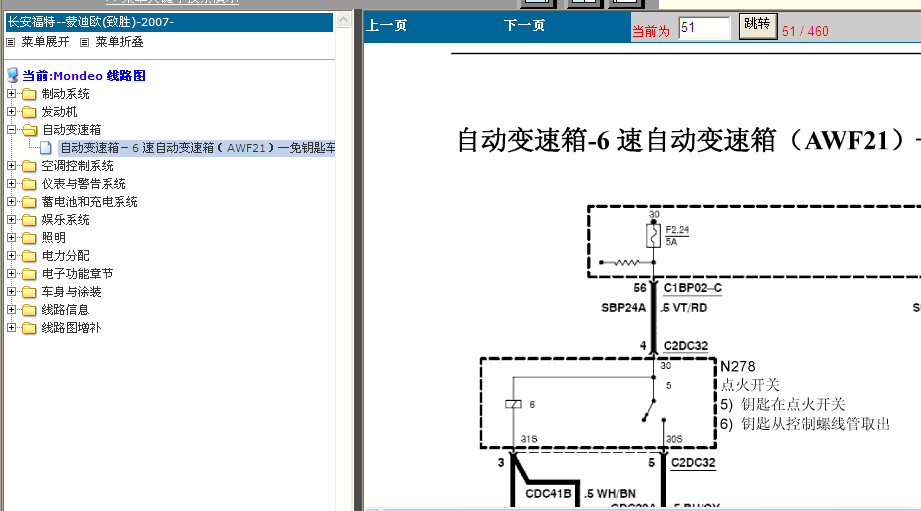Open 自动变速箱－6速自动变速箱 (AWF21) document
This screenshot has height=511, width=921.
tap(197, 148)
